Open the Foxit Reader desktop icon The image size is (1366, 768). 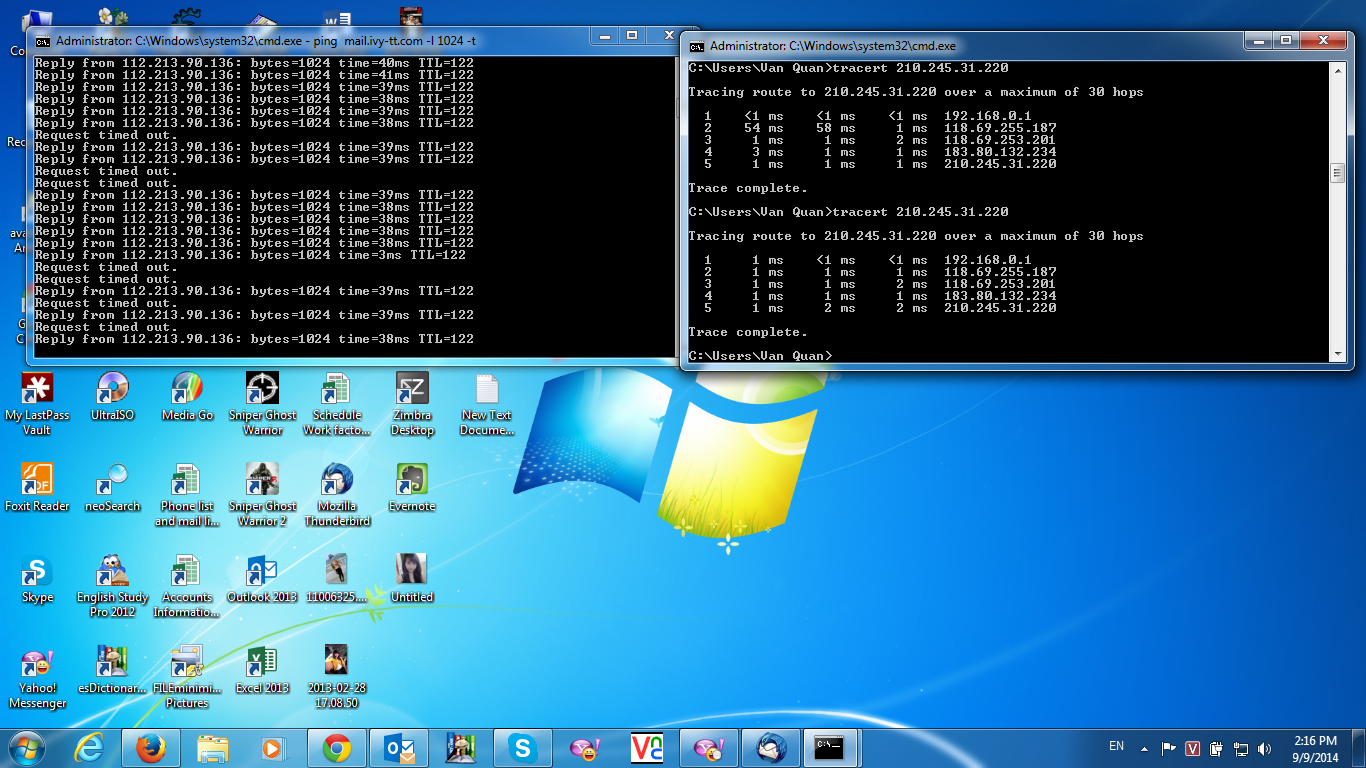(x=37, y=488)
